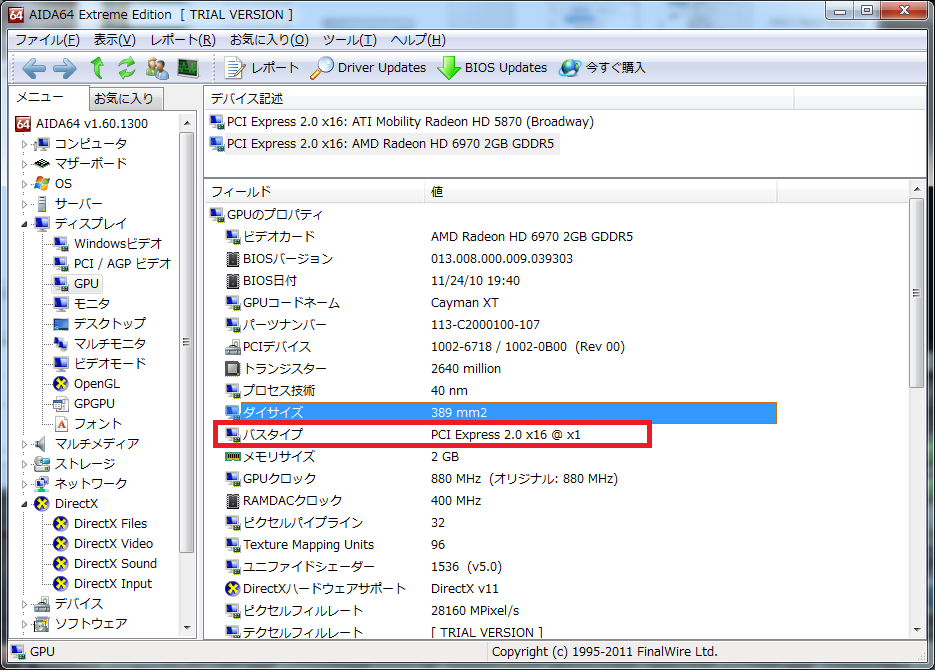Expand the サーバー tree node
Image resolution: width=936 pixels, height=671 pixels.
24,204
